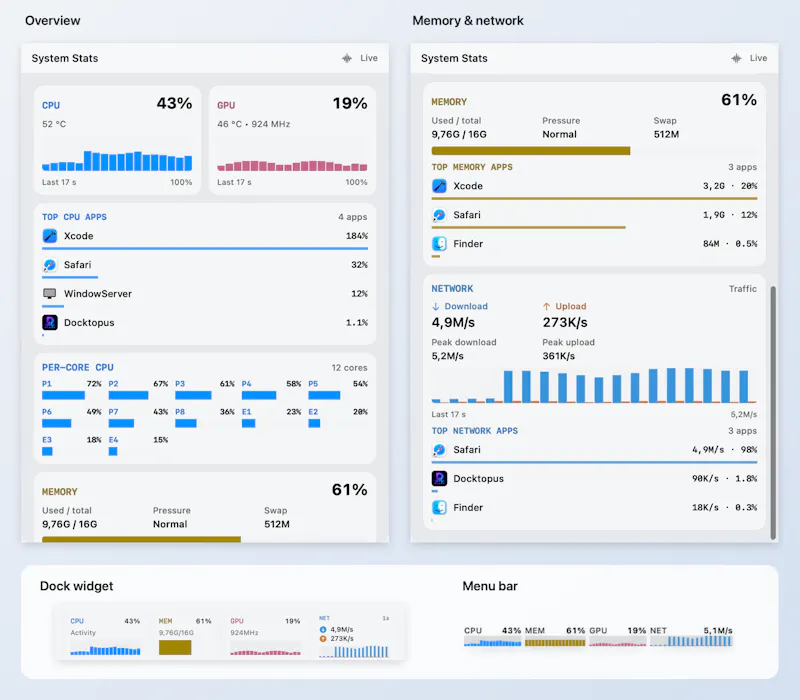Click the Xcode CPU usage bar under Top CPU Apps

[205, 248]
